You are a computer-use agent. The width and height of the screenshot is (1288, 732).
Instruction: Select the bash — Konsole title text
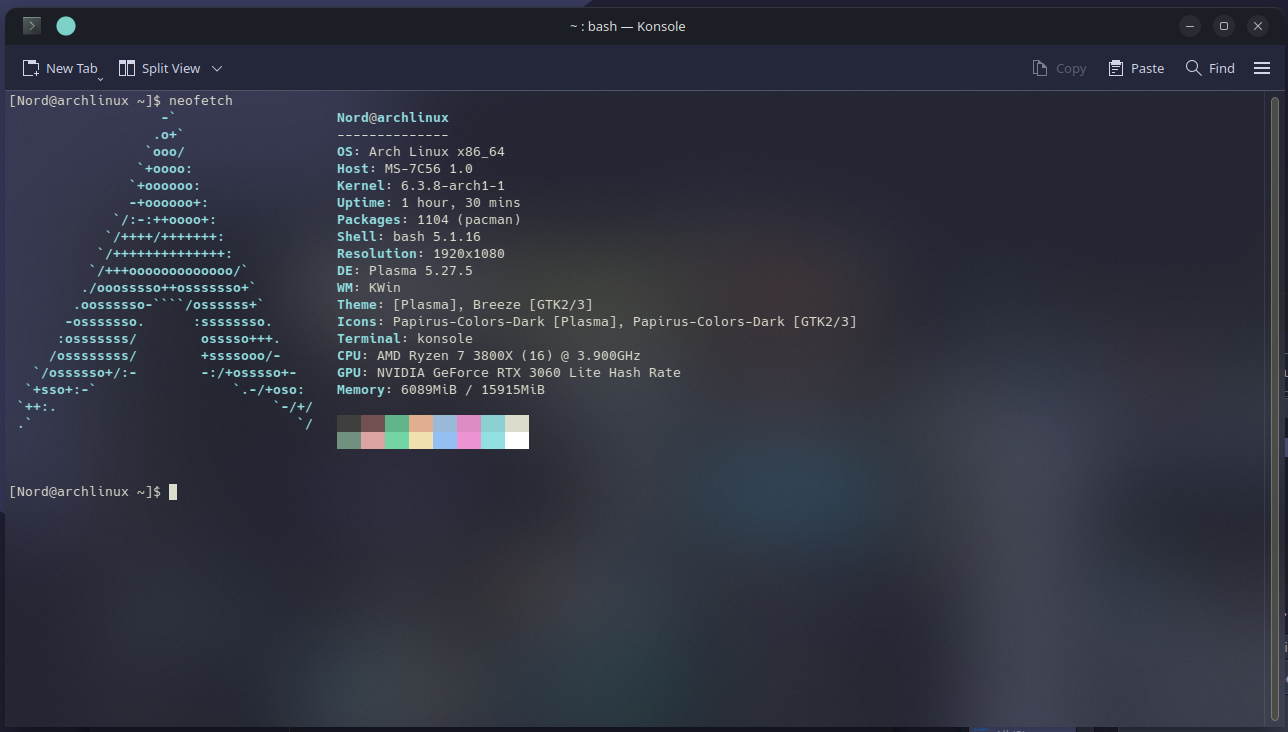click(x=628, y=26)
